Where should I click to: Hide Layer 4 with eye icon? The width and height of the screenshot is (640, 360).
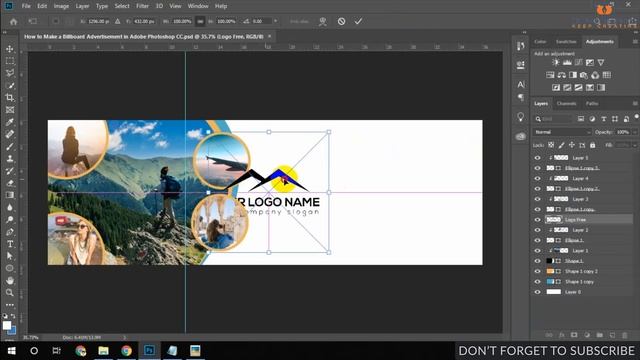pyautogui.click(x=538, y=178)
